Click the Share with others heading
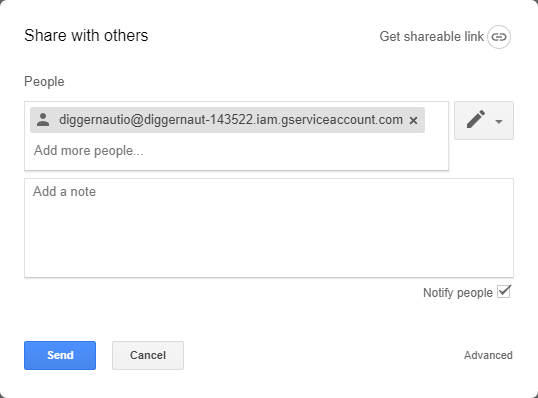Viewport: 538px width, 398px height. coord(86,35)
